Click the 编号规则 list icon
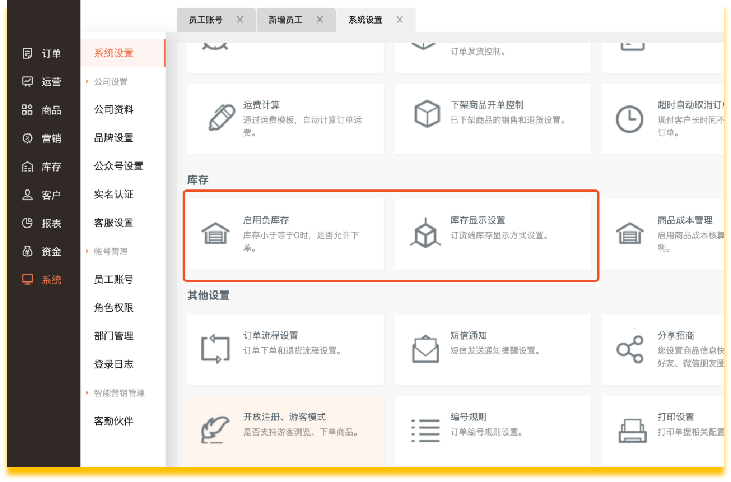The width and height of the screenshot is (731, 482). [x=426, y=431]
